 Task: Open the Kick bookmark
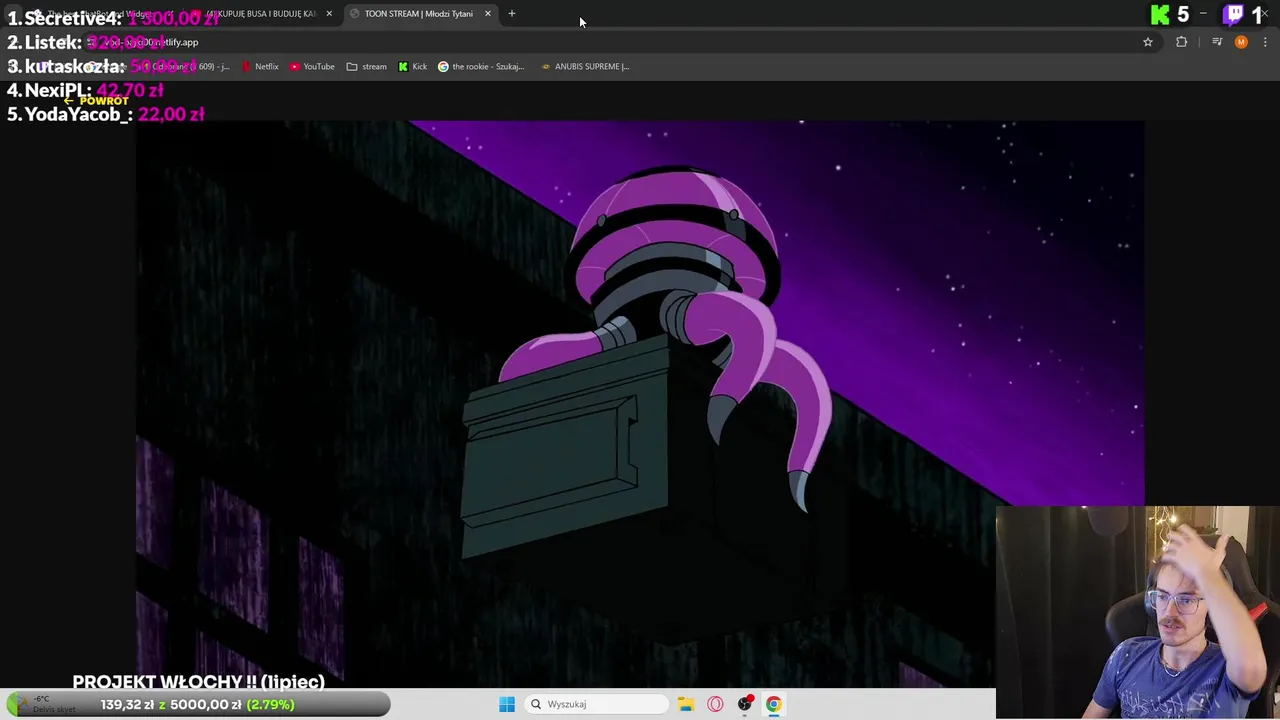click(x=413, y=66)
